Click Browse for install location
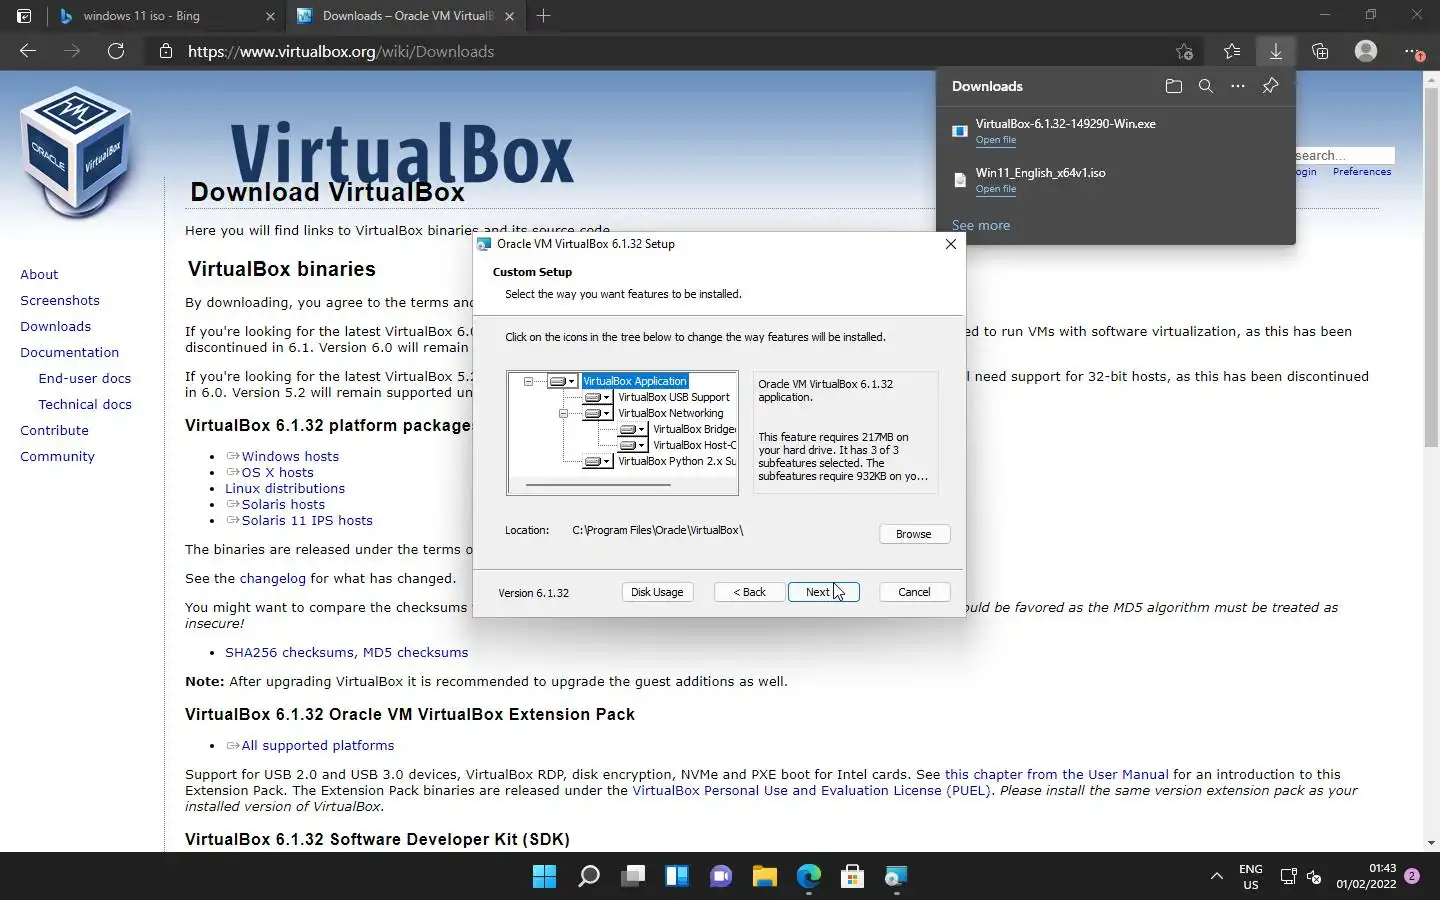 click(x=914, y=534)
